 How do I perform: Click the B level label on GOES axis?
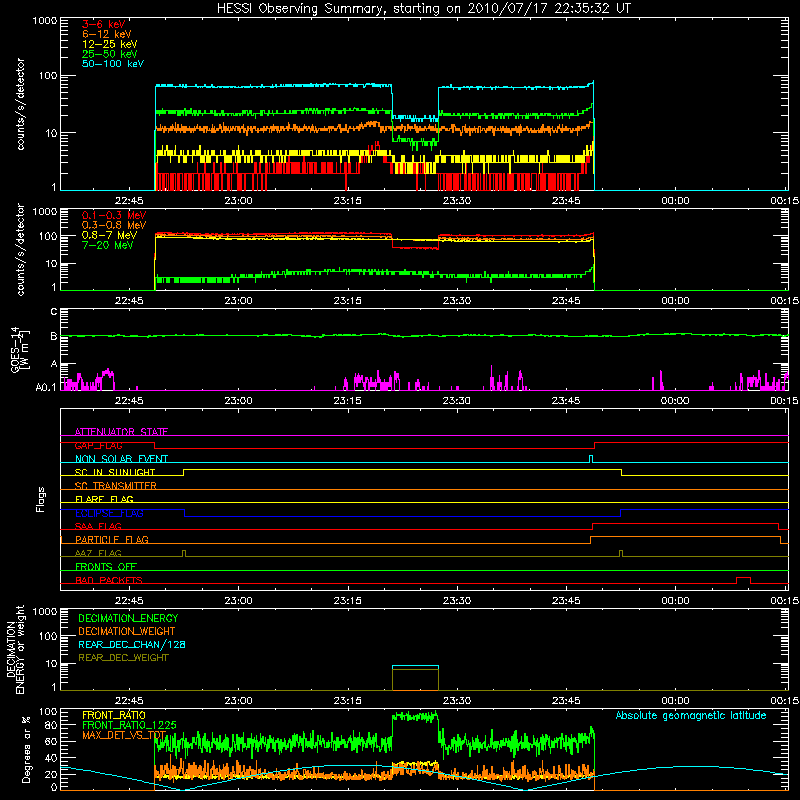click(x=54, y=336)
